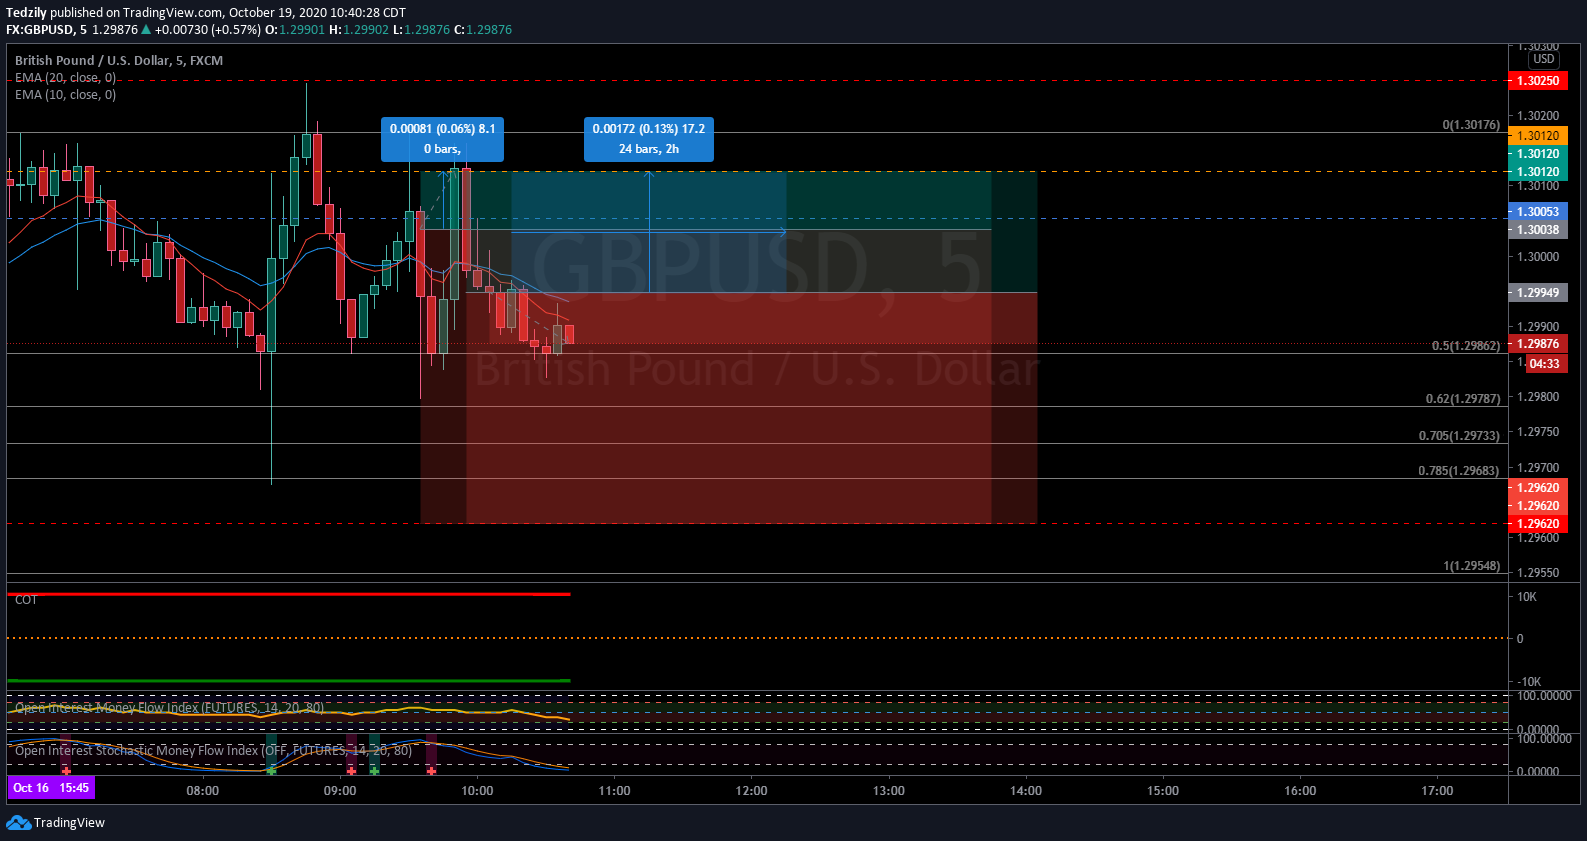Click the gray 1.30038 price tag

(1537, 230)
